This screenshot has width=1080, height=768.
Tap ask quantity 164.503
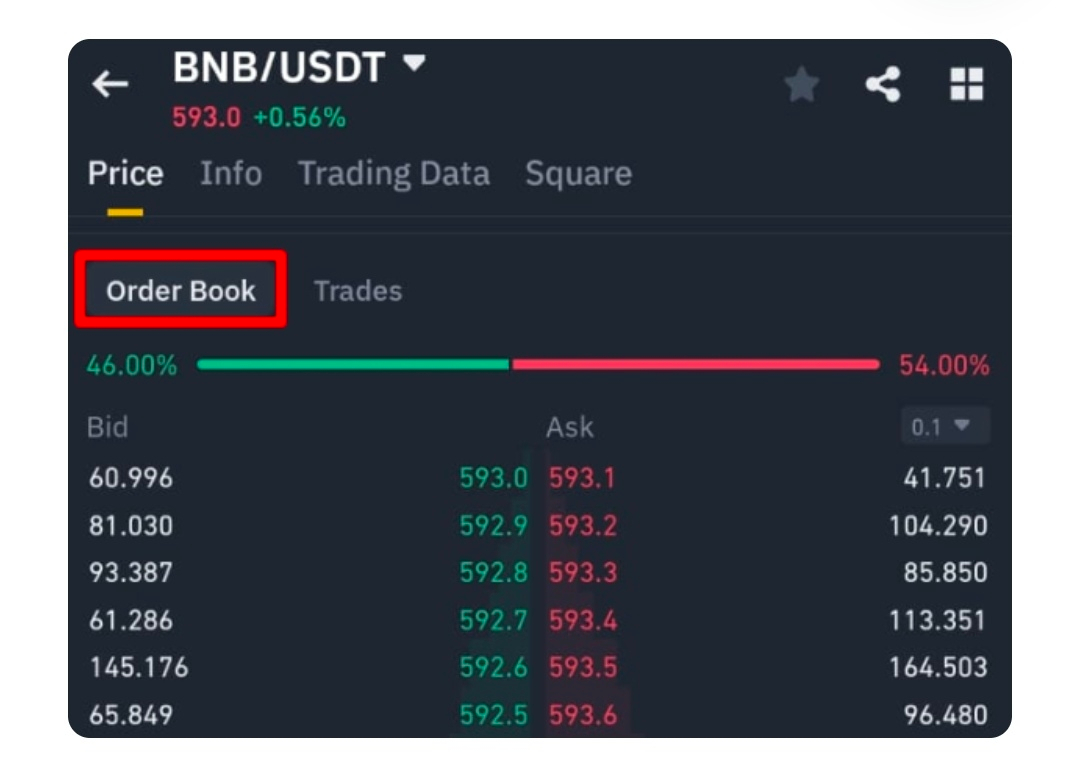938,667
